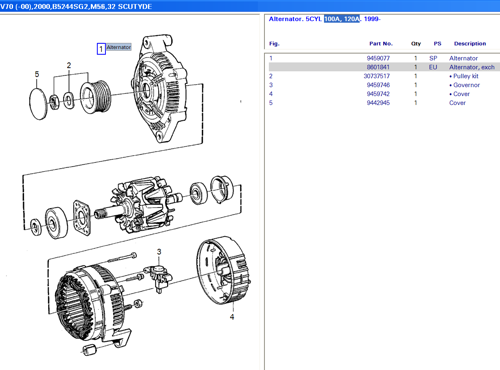
Task: Click the highlighted 100A, 120A title text
Action: point(342,19)
